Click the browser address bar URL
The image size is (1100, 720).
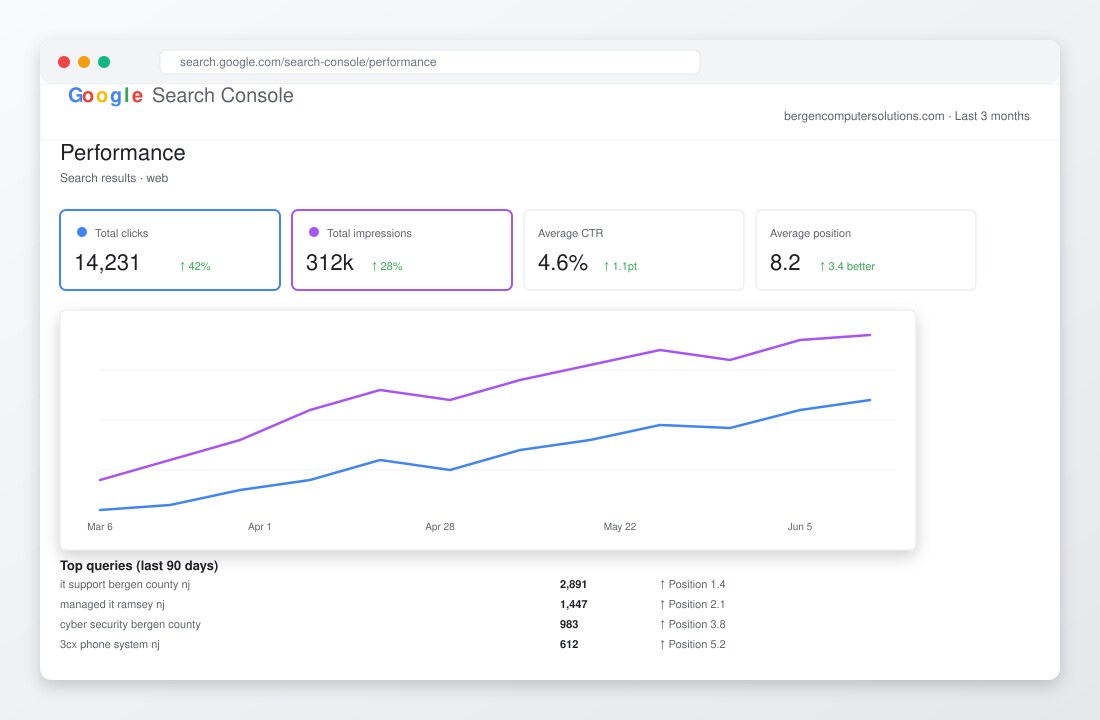[x=308, y=62]
